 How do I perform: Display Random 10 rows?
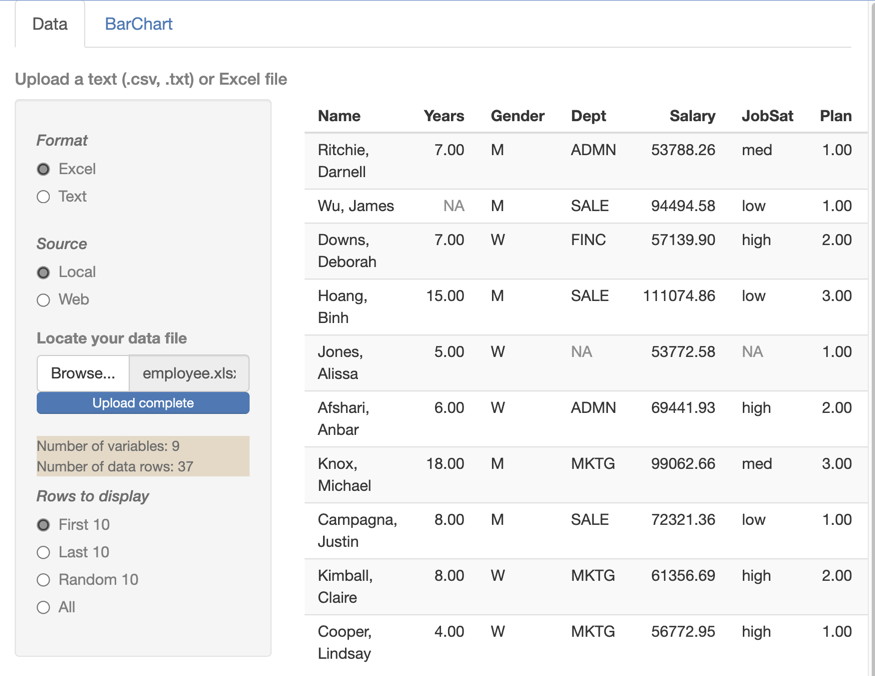pyautogui.click(x=43, y=580)
